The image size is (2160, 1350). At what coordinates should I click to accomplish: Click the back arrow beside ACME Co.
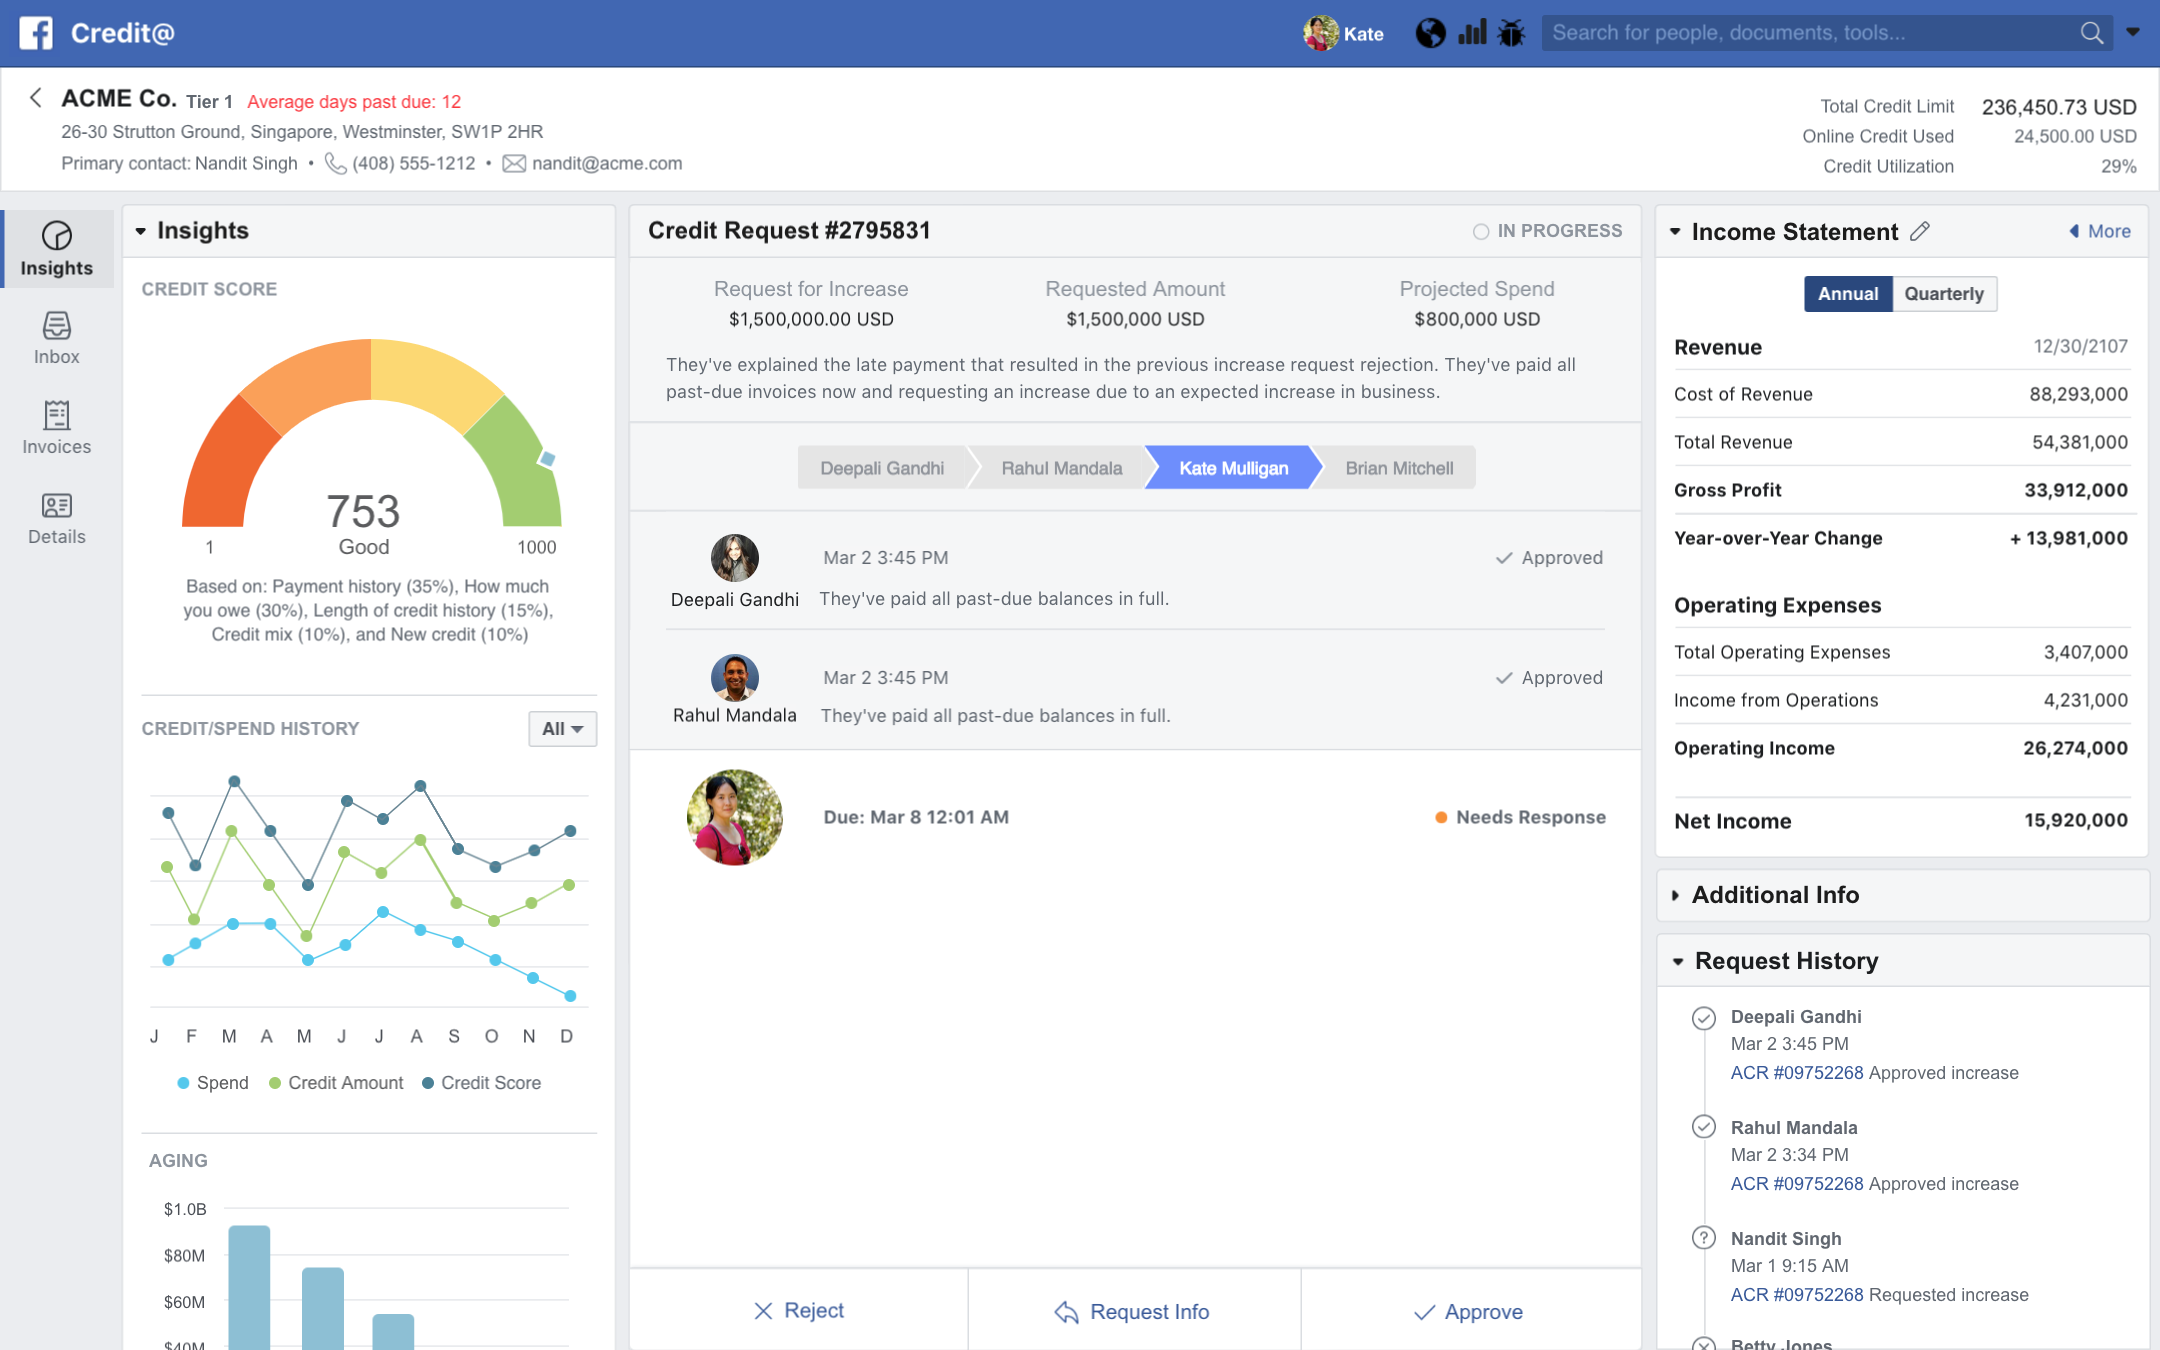[x=36, y=98]
